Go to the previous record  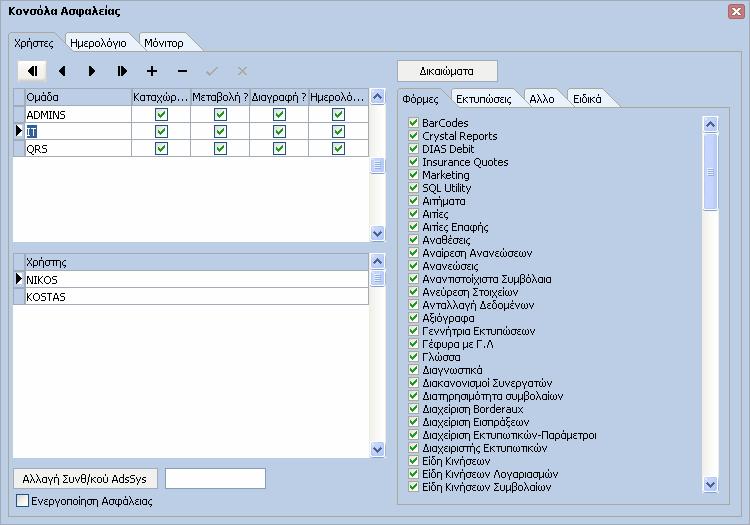click(x=62, y=71)
